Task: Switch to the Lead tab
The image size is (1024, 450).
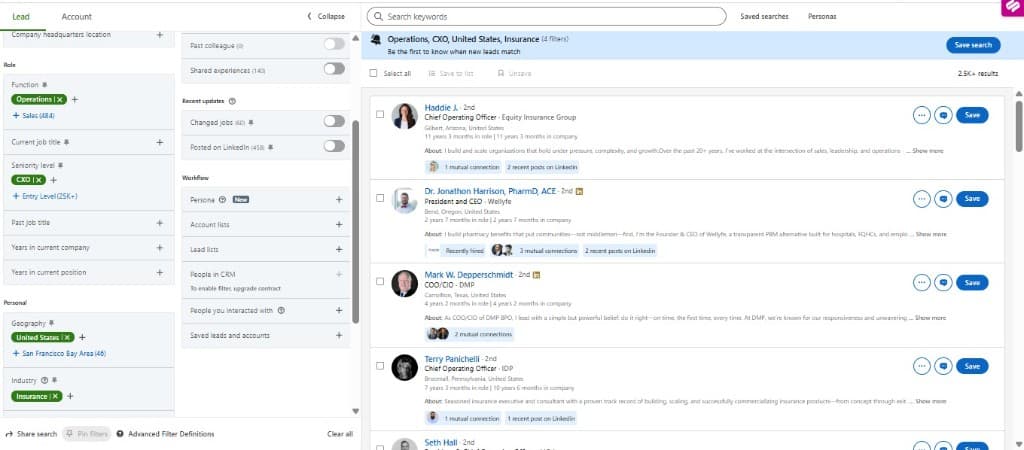Action: [x=21, y=17]
